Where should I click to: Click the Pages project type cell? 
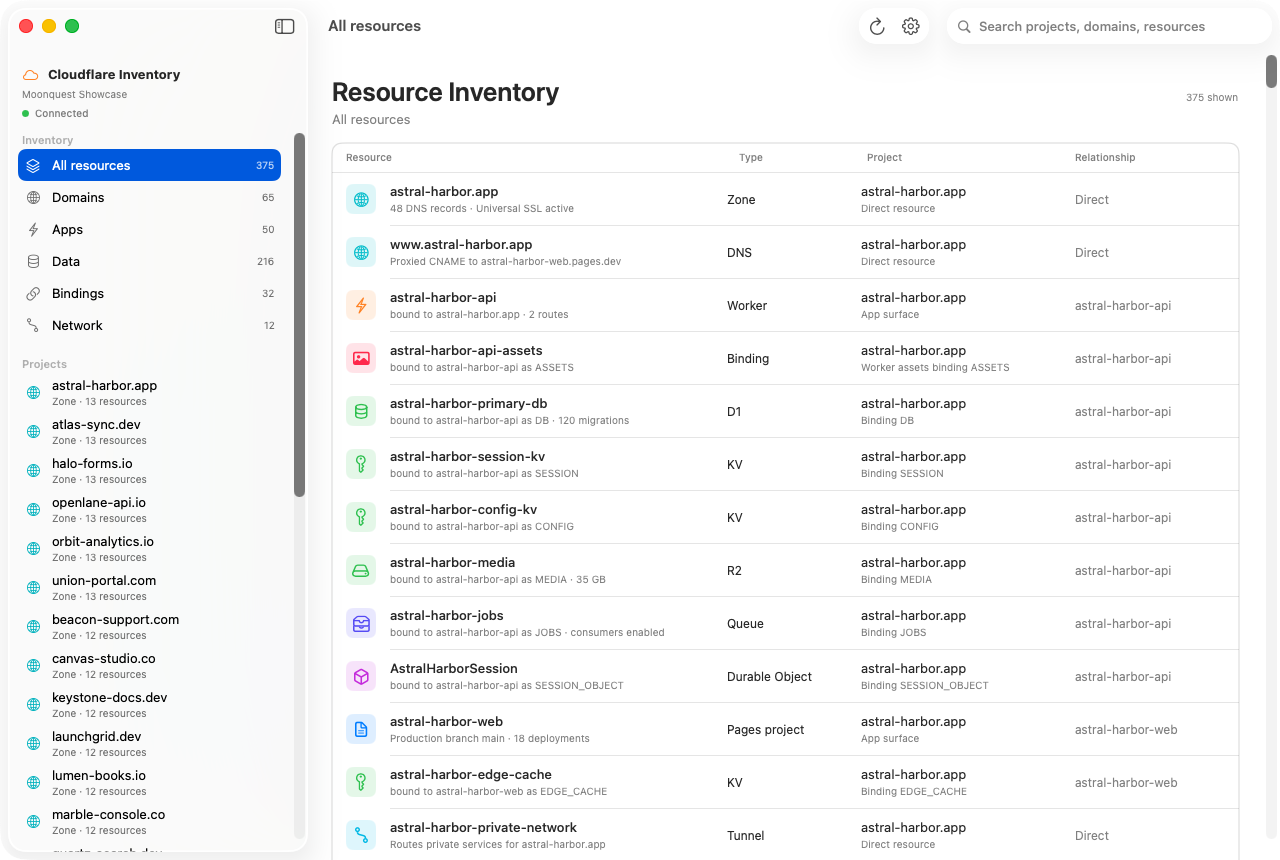(x=765, y=730)
